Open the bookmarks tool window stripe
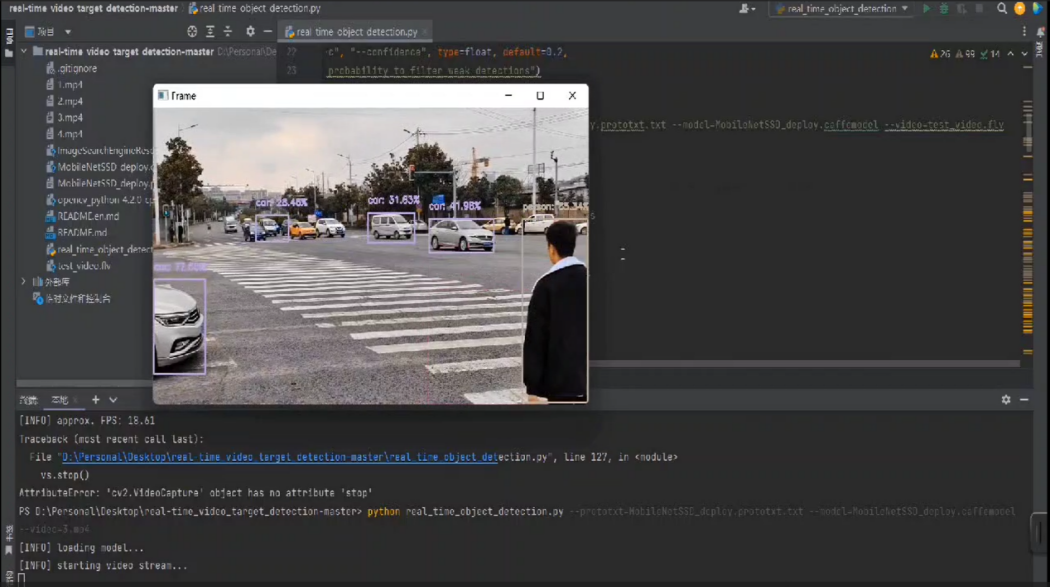 tap(9, 540)
